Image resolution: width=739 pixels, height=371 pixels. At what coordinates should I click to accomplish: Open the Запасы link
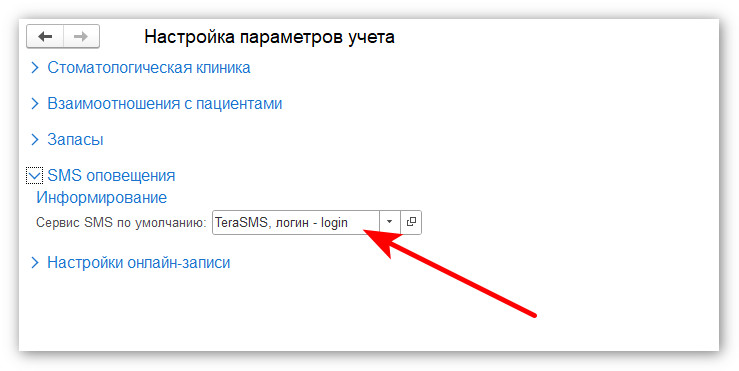pyautogui.click(x=75, y=140)
